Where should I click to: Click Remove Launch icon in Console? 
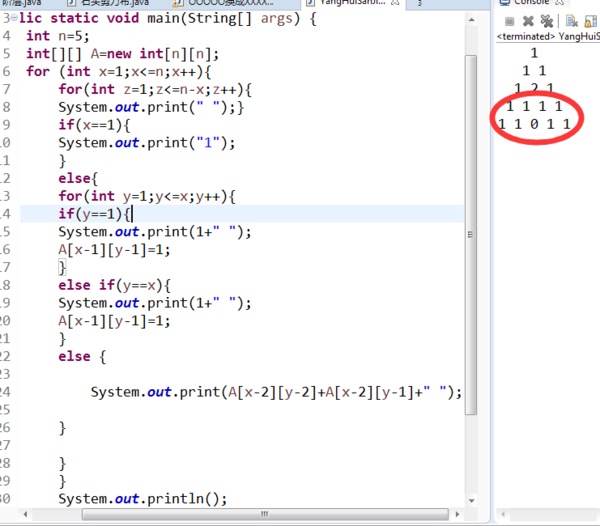528,20
